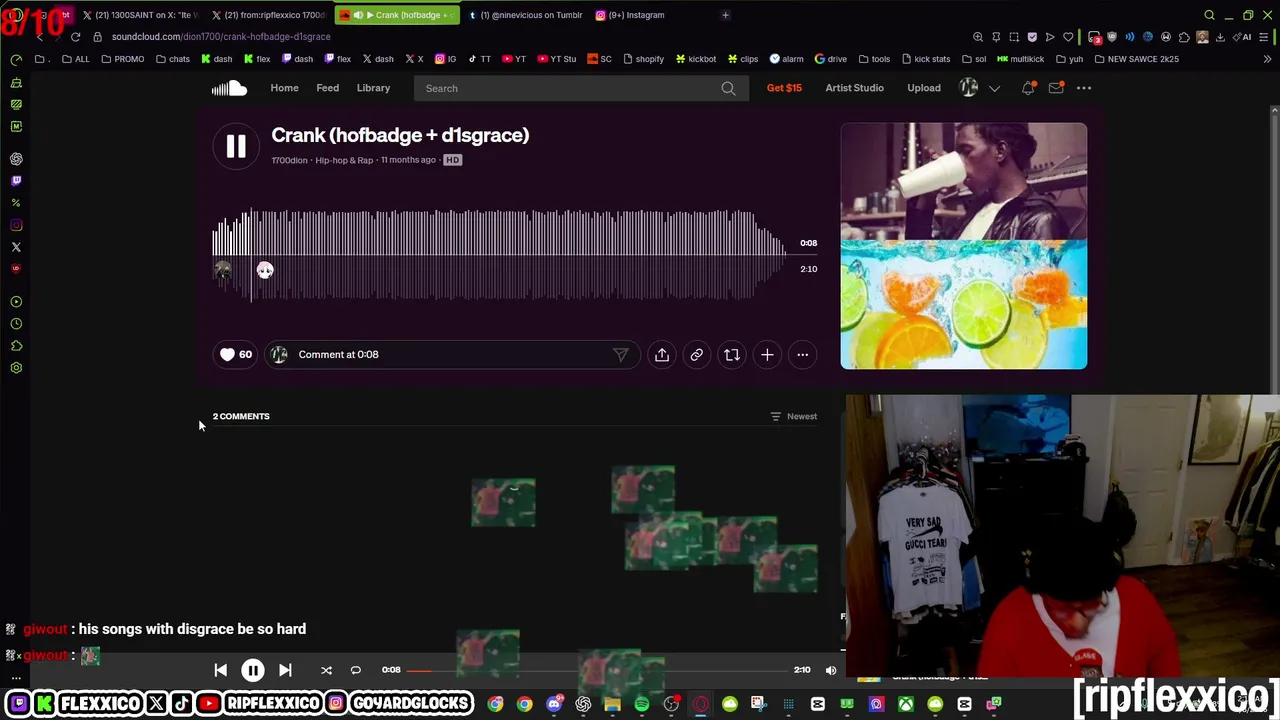Reload the page

point(75,37)
